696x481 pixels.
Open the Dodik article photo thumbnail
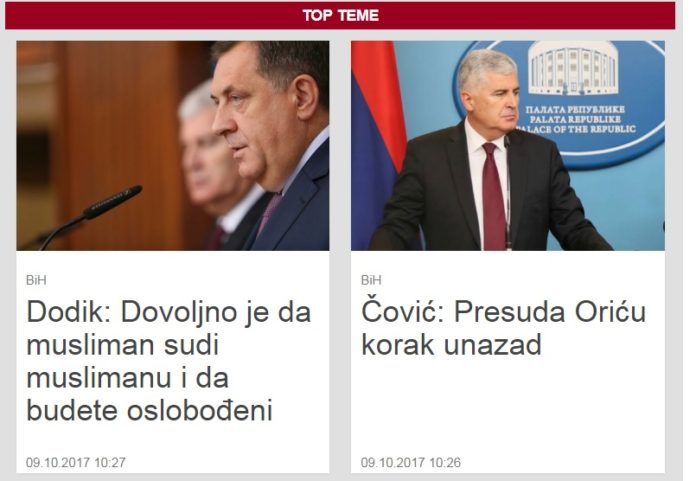[x=173, y=146]
